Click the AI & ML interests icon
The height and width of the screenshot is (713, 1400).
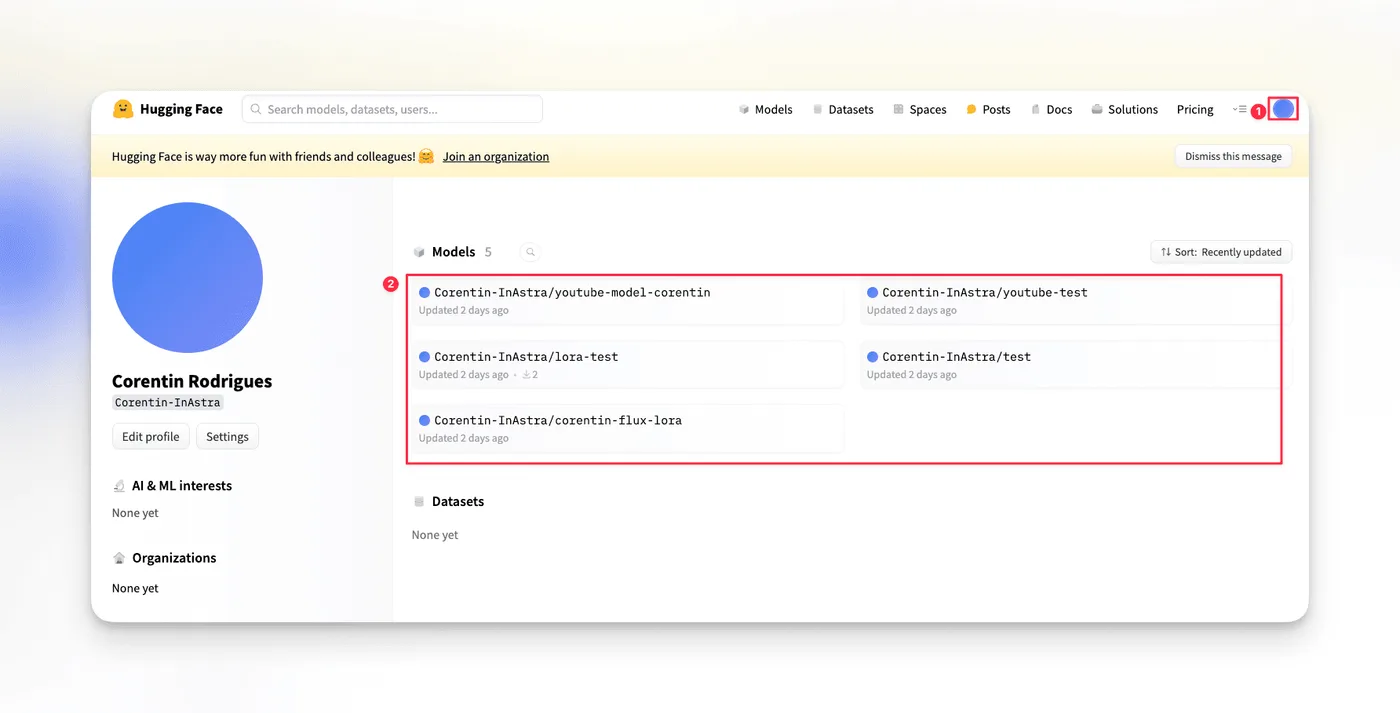click(119, 486)
